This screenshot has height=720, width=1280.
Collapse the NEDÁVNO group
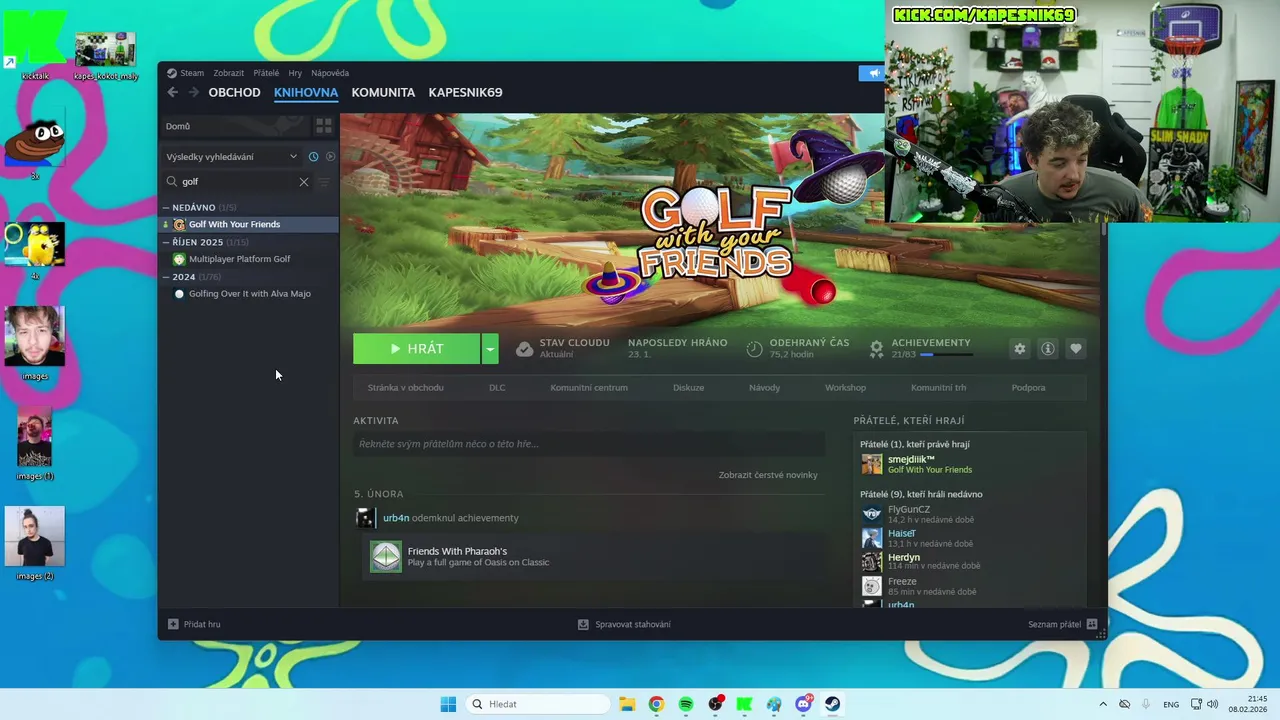pos(166,208)
